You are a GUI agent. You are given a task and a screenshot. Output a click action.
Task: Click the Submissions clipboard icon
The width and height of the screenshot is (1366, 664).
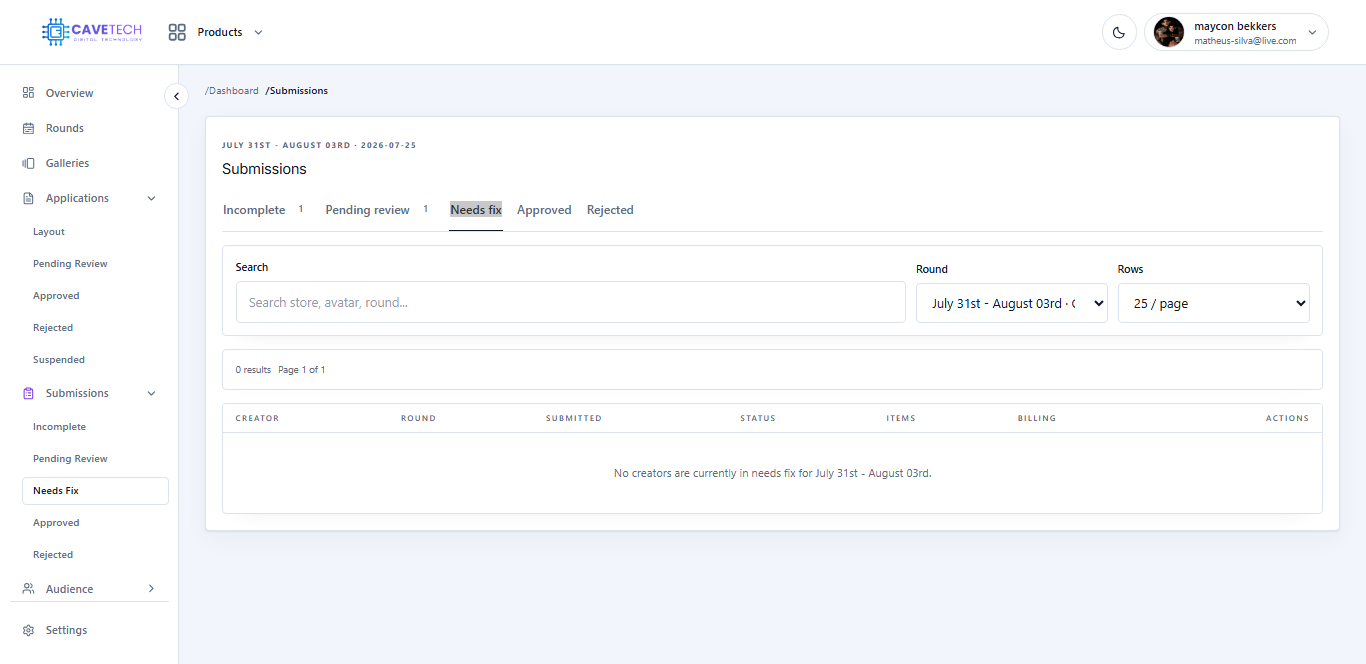click(28, 393)
